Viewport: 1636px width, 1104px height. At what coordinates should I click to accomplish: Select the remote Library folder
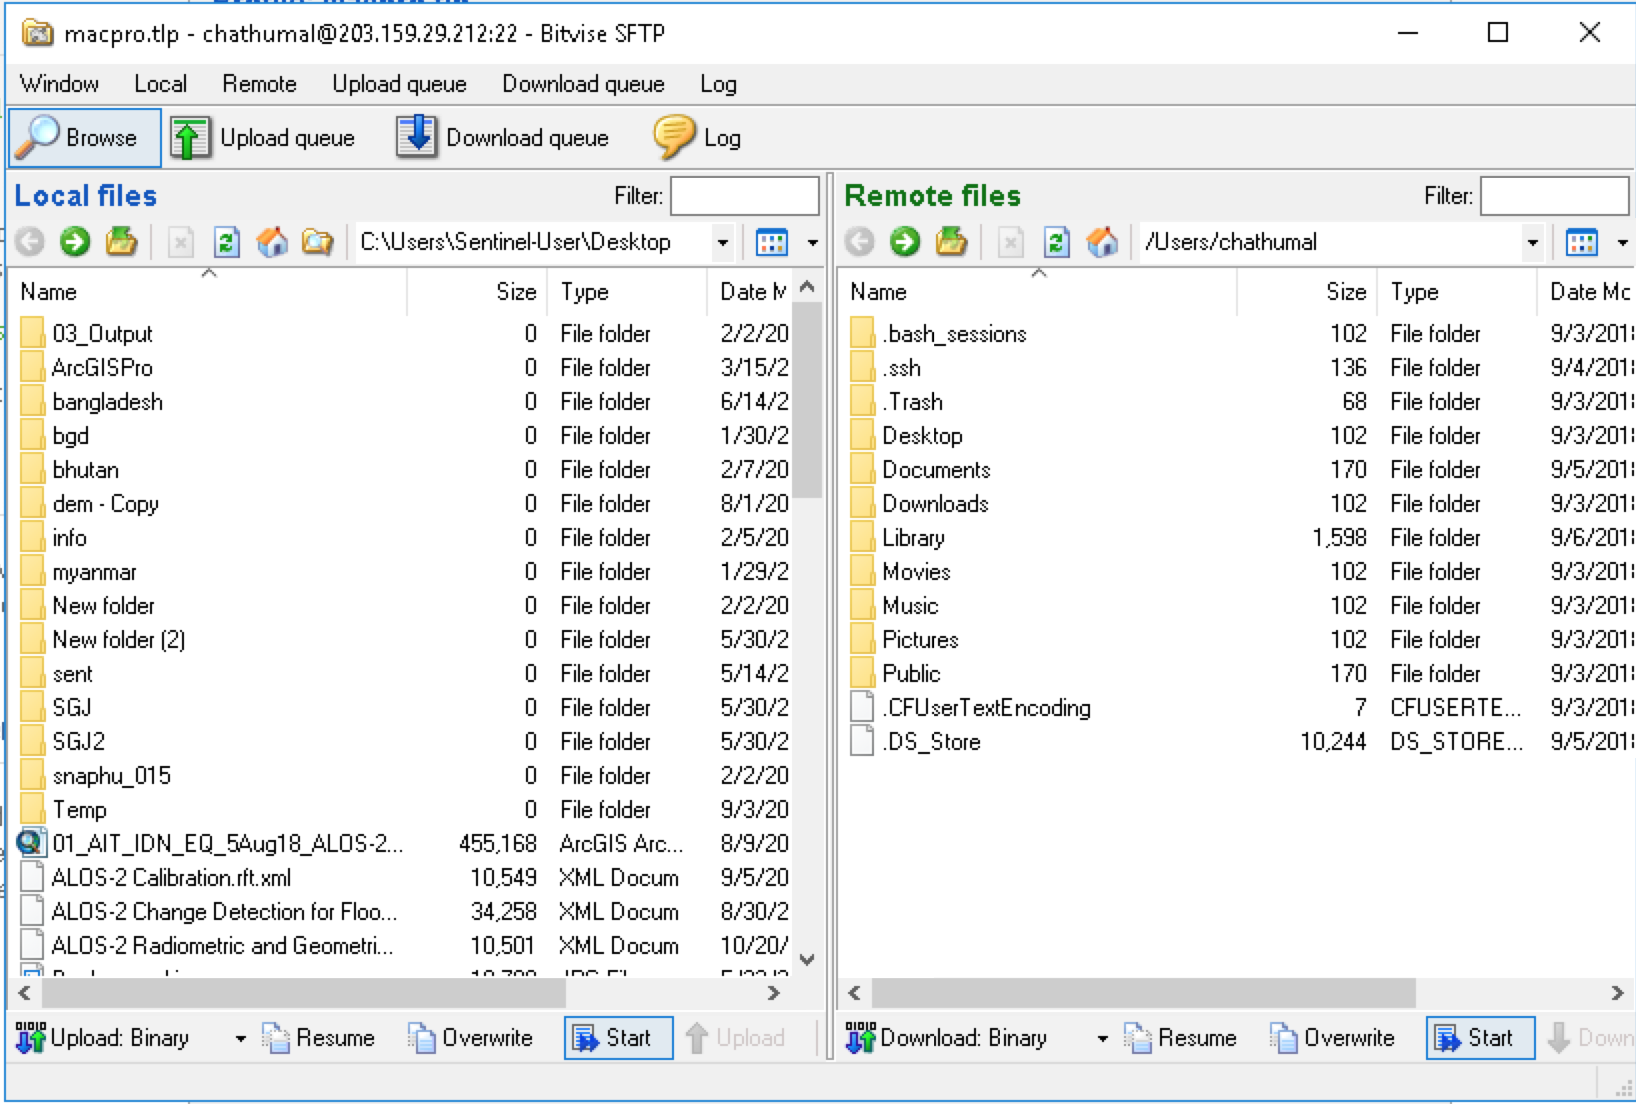[x=913, y=537]
